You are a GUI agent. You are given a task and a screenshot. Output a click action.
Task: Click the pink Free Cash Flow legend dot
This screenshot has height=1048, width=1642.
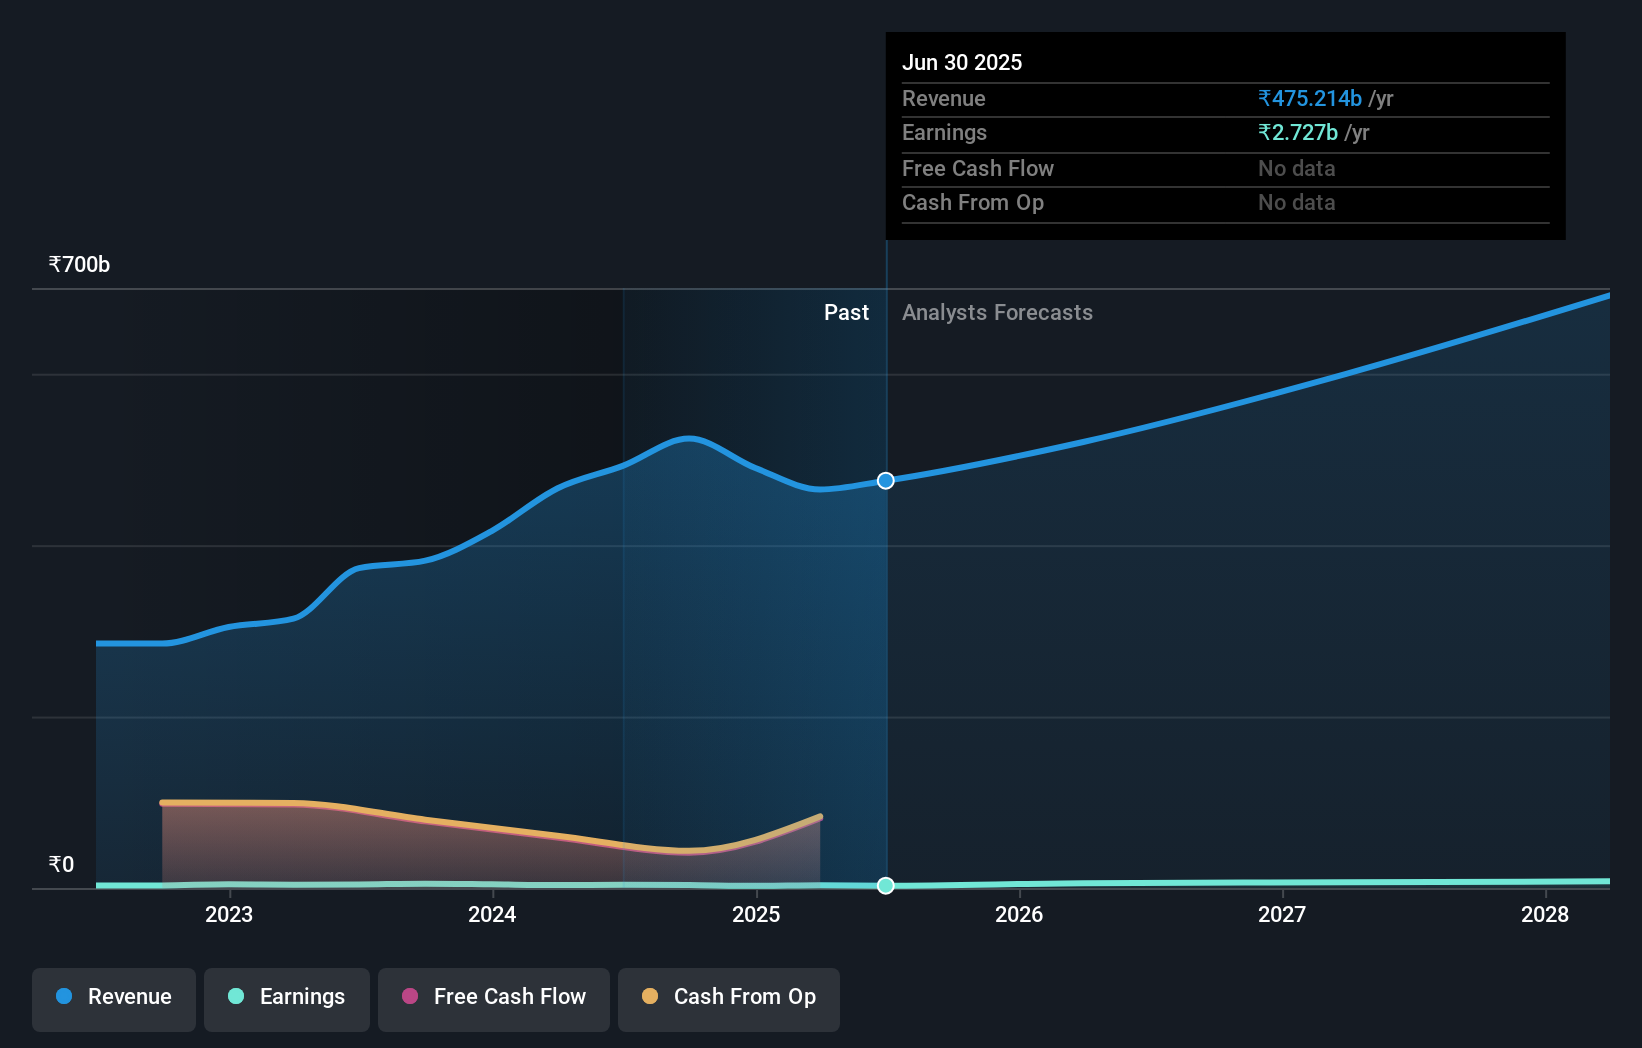409,996
